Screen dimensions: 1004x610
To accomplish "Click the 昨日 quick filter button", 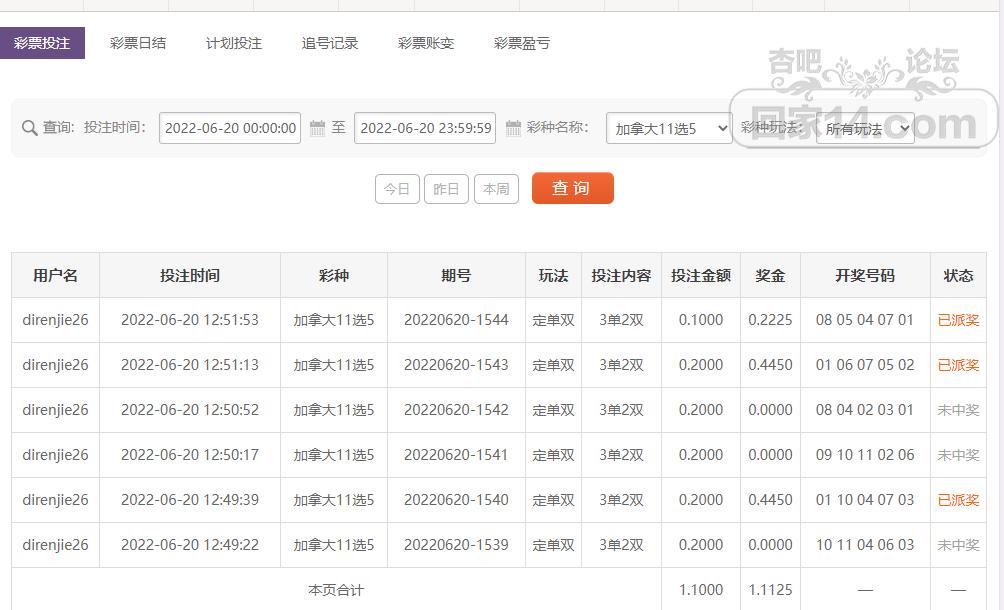I will (x=446, y=189).
